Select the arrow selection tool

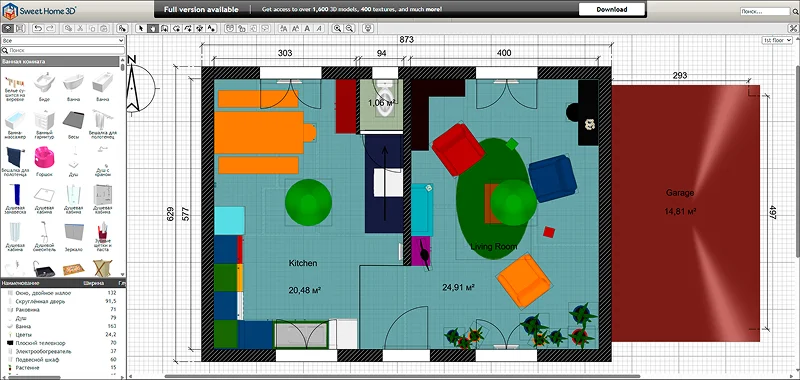click(140, 29)
